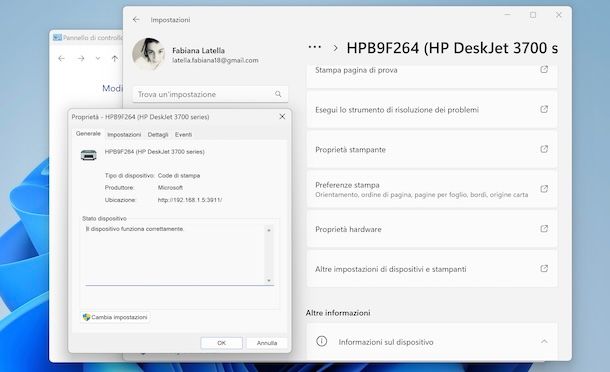The width and height of the screenshot is (610, 372).
Task: Open Stampa pagina di prova
Action: click(432, 76)
